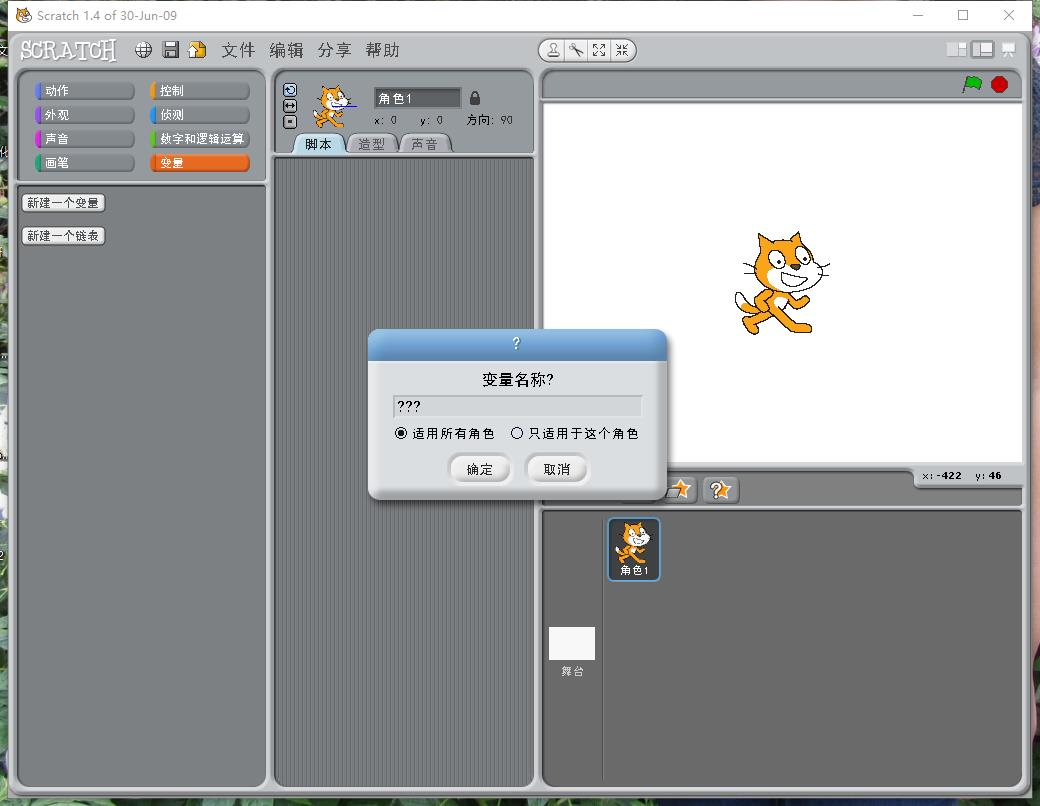Viewport: 1040px width, 806px height.
Task: Open the 数字和逻辑运算 block category
Action: tap(200, 139)
